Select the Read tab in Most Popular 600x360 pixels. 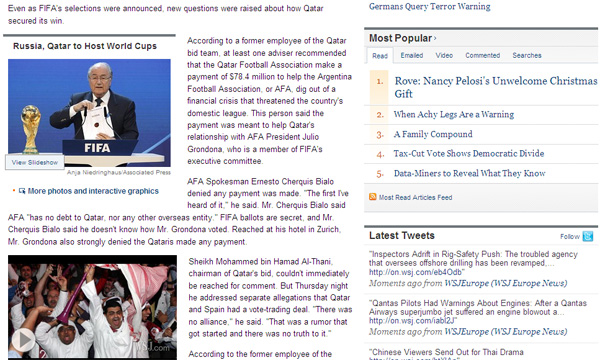[380, 56]
